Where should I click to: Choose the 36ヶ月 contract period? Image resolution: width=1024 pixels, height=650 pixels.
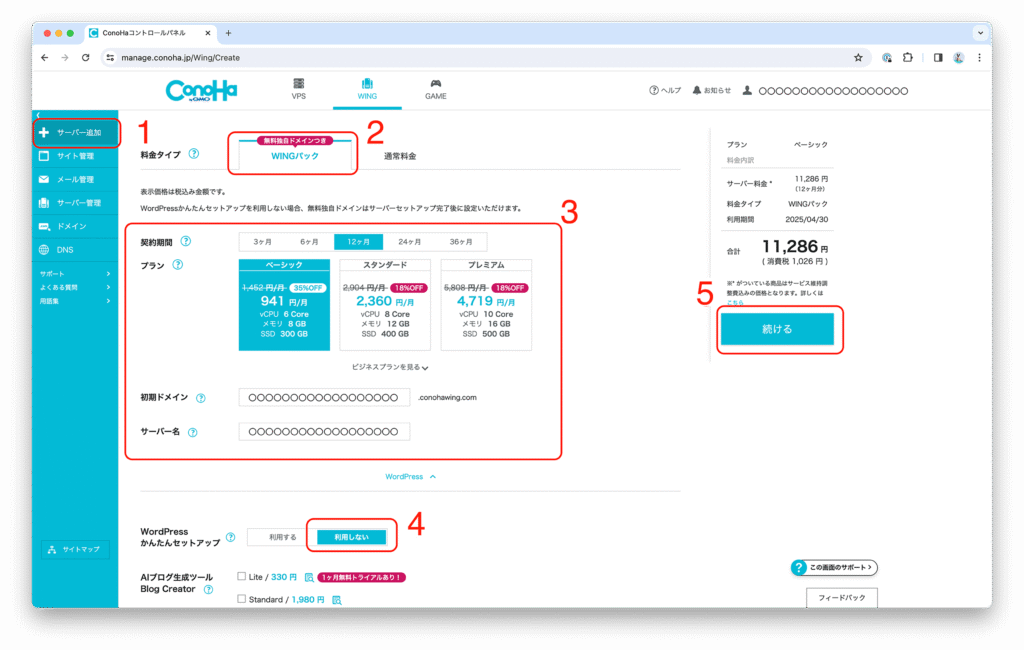[x=461, y=242]
